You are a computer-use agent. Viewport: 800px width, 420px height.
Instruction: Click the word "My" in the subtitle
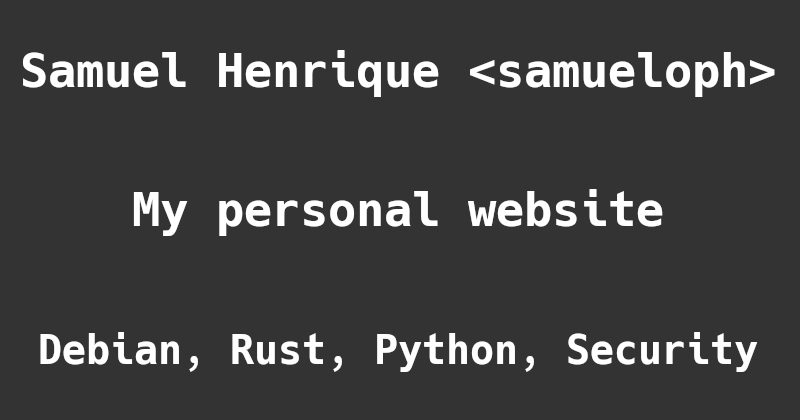[x=160, y=211]
